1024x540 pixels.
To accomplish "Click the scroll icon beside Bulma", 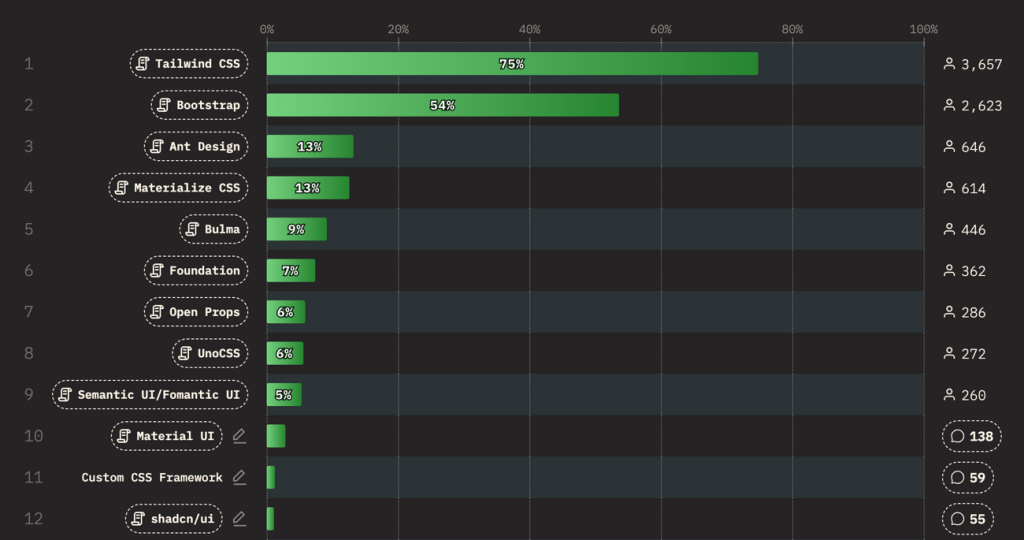I will tap(192, 229).
